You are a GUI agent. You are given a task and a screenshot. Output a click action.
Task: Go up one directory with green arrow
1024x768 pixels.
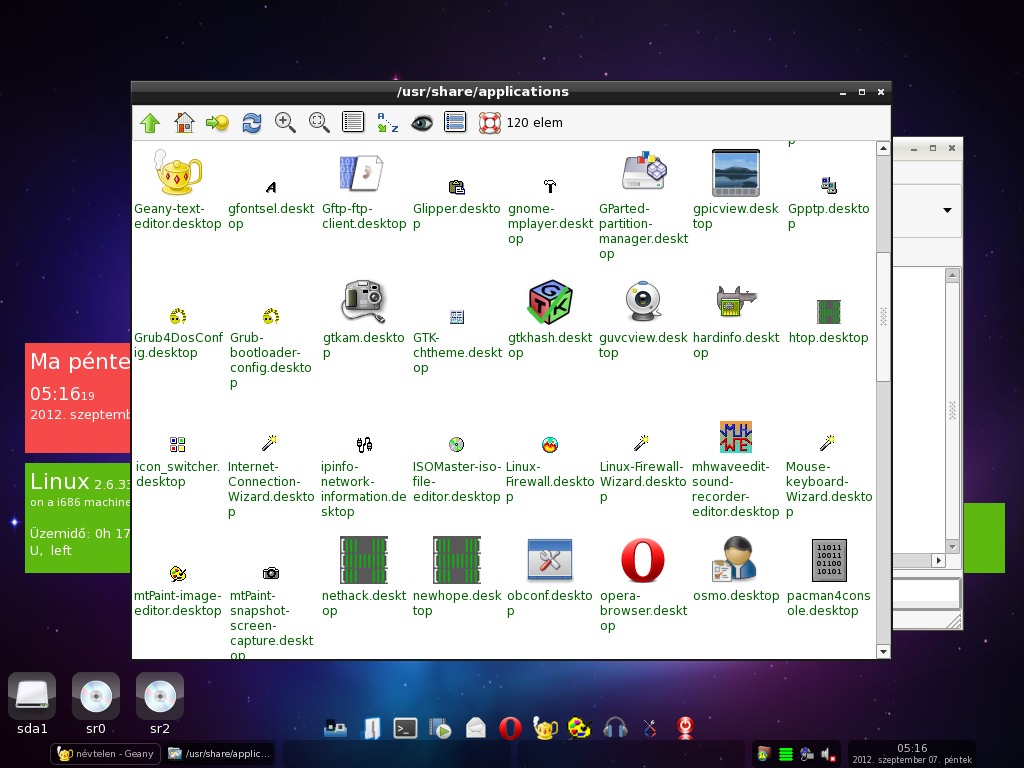coord(150,123)
